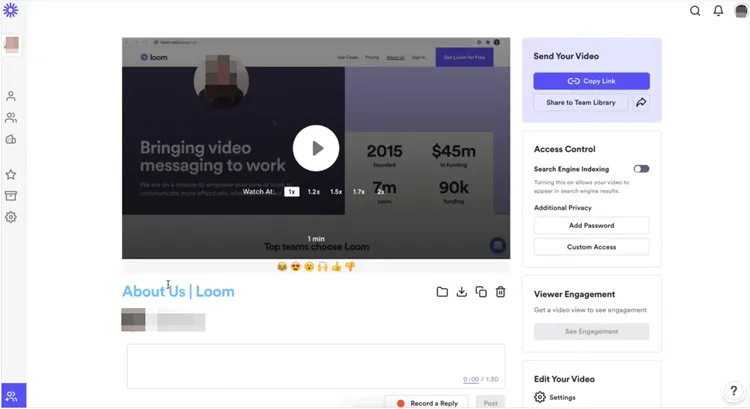Open the notifications bell
Screen dimensions: 750x409
[718, 11]
